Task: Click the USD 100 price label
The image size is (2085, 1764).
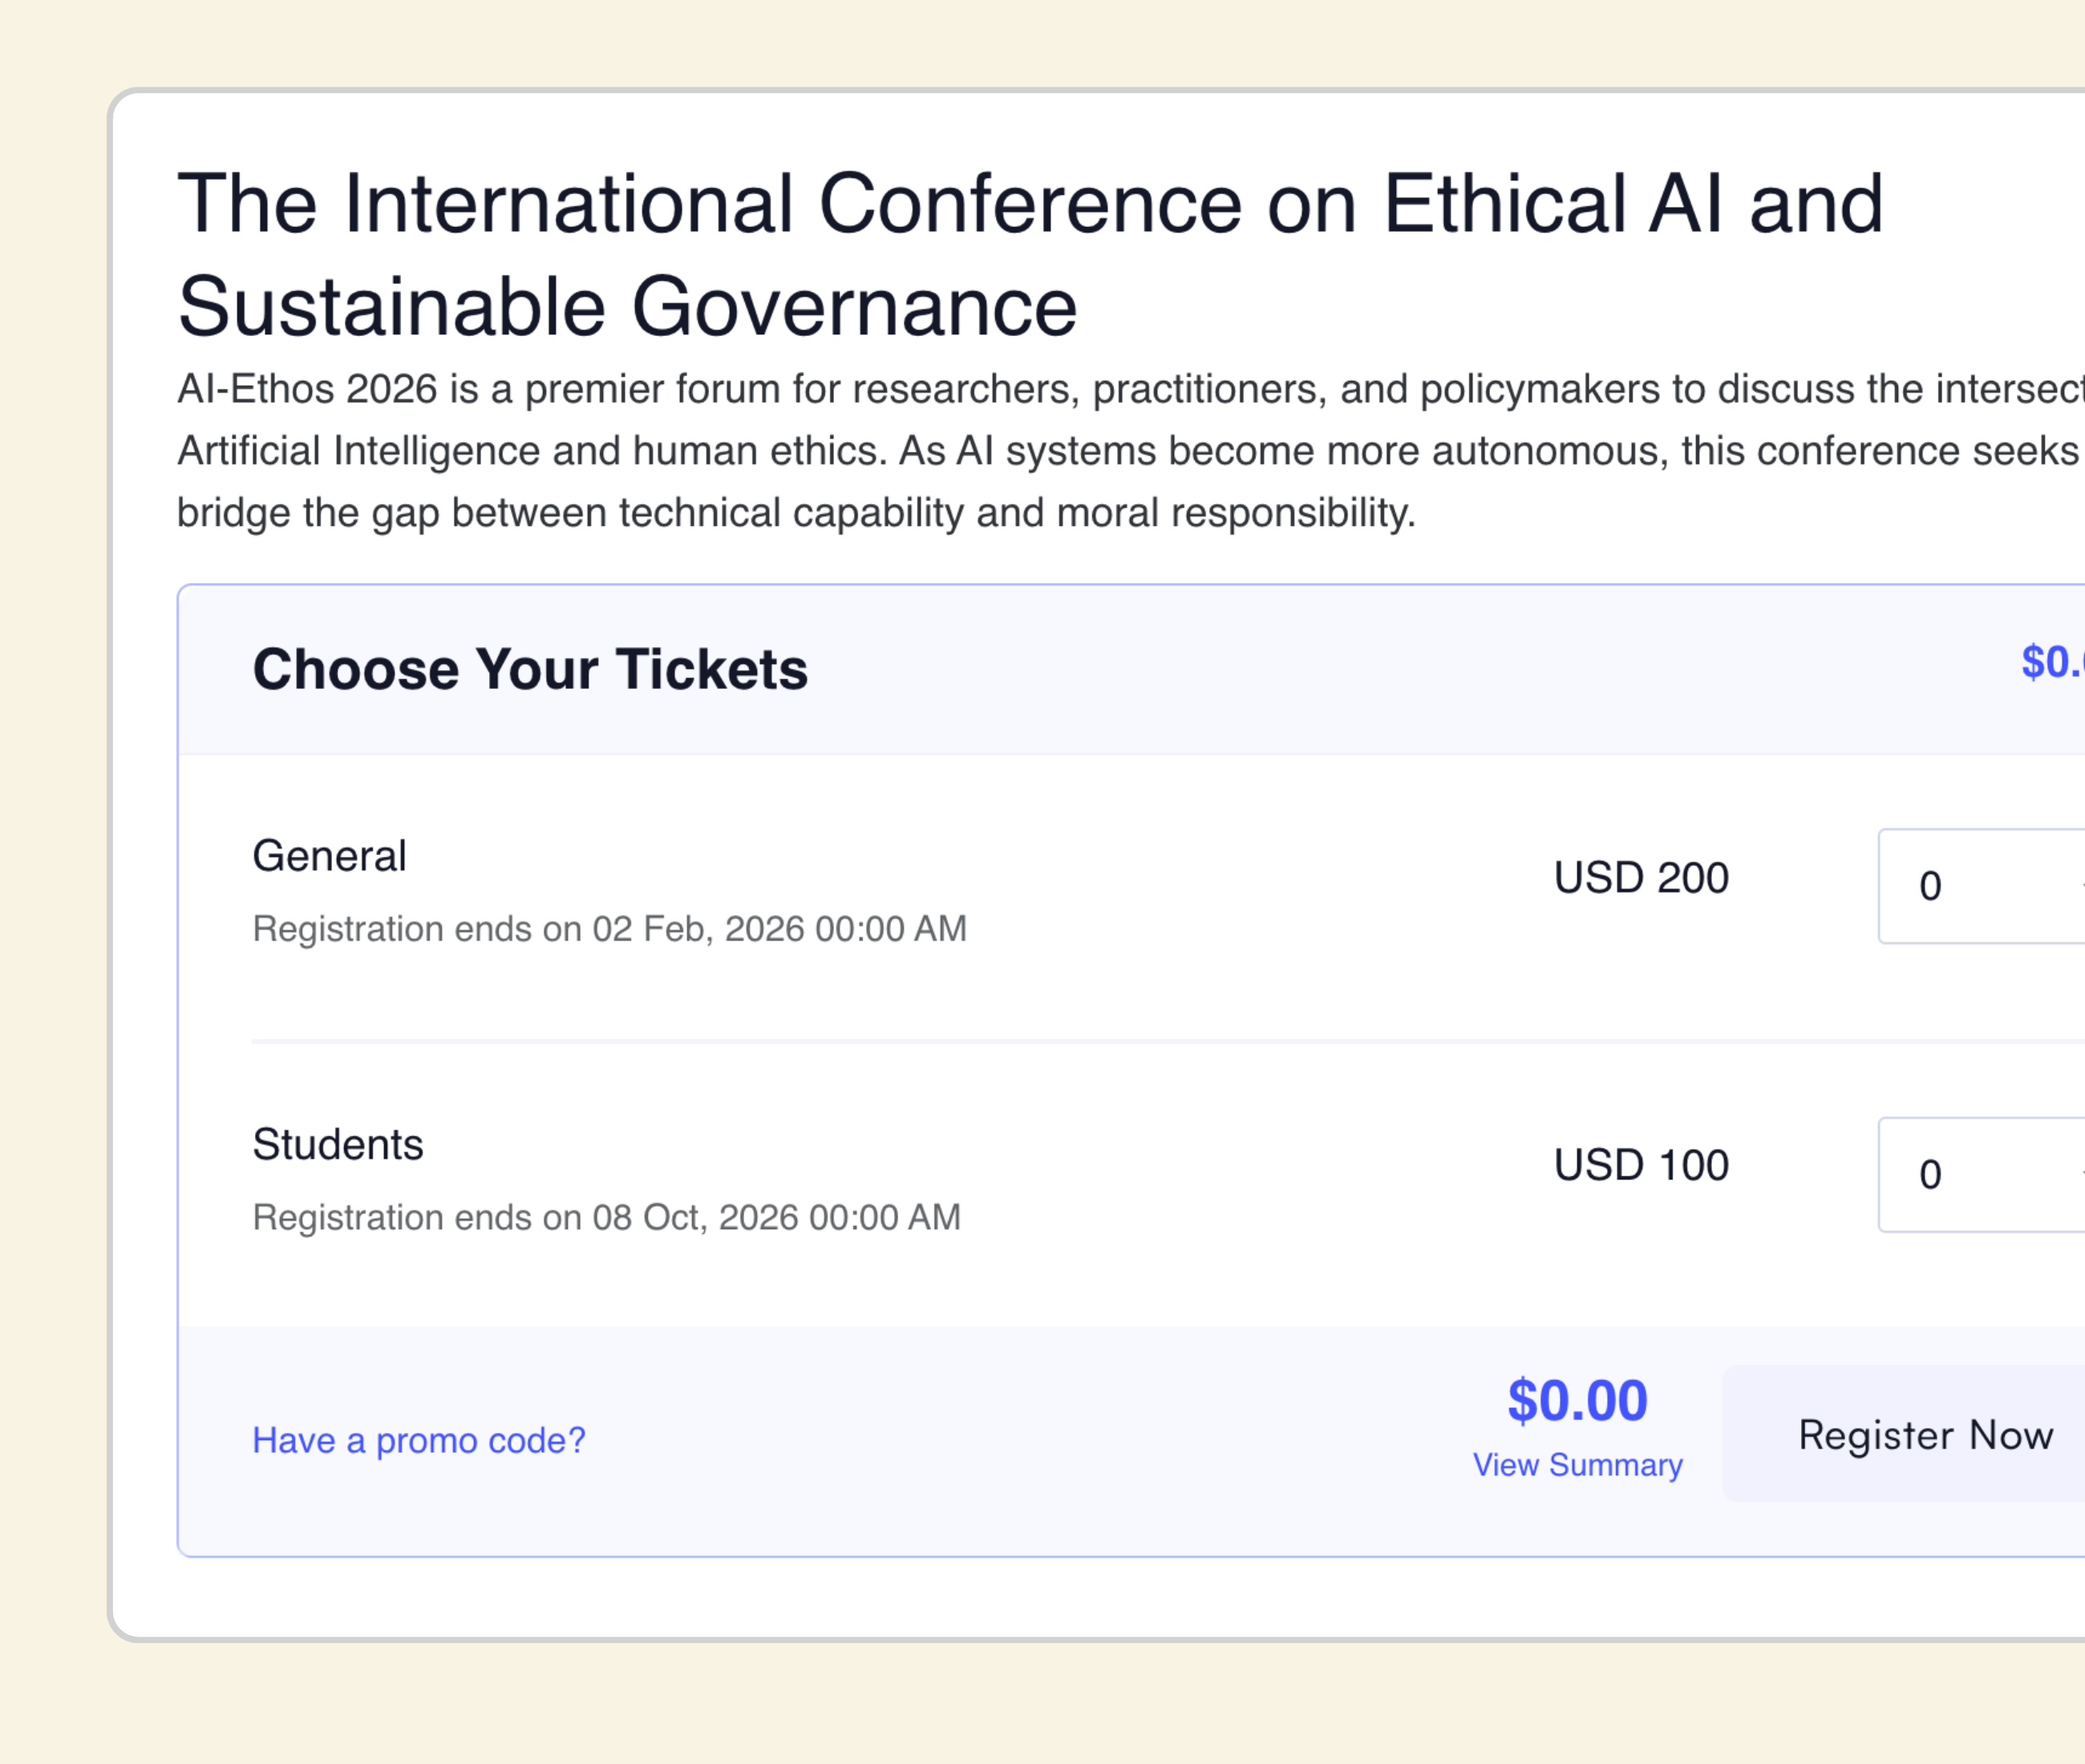Action: pyautogui.click(x=1640, y=1165)
